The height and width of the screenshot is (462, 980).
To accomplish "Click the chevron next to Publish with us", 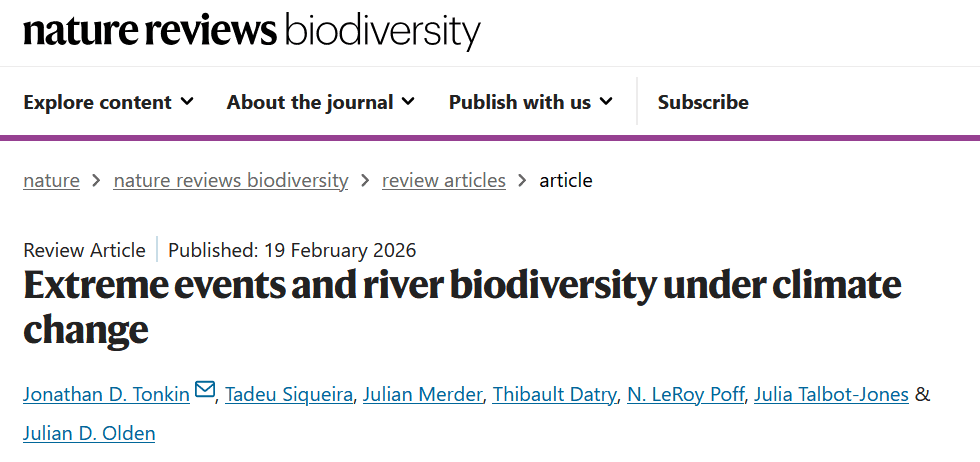I will coord(606,102).
